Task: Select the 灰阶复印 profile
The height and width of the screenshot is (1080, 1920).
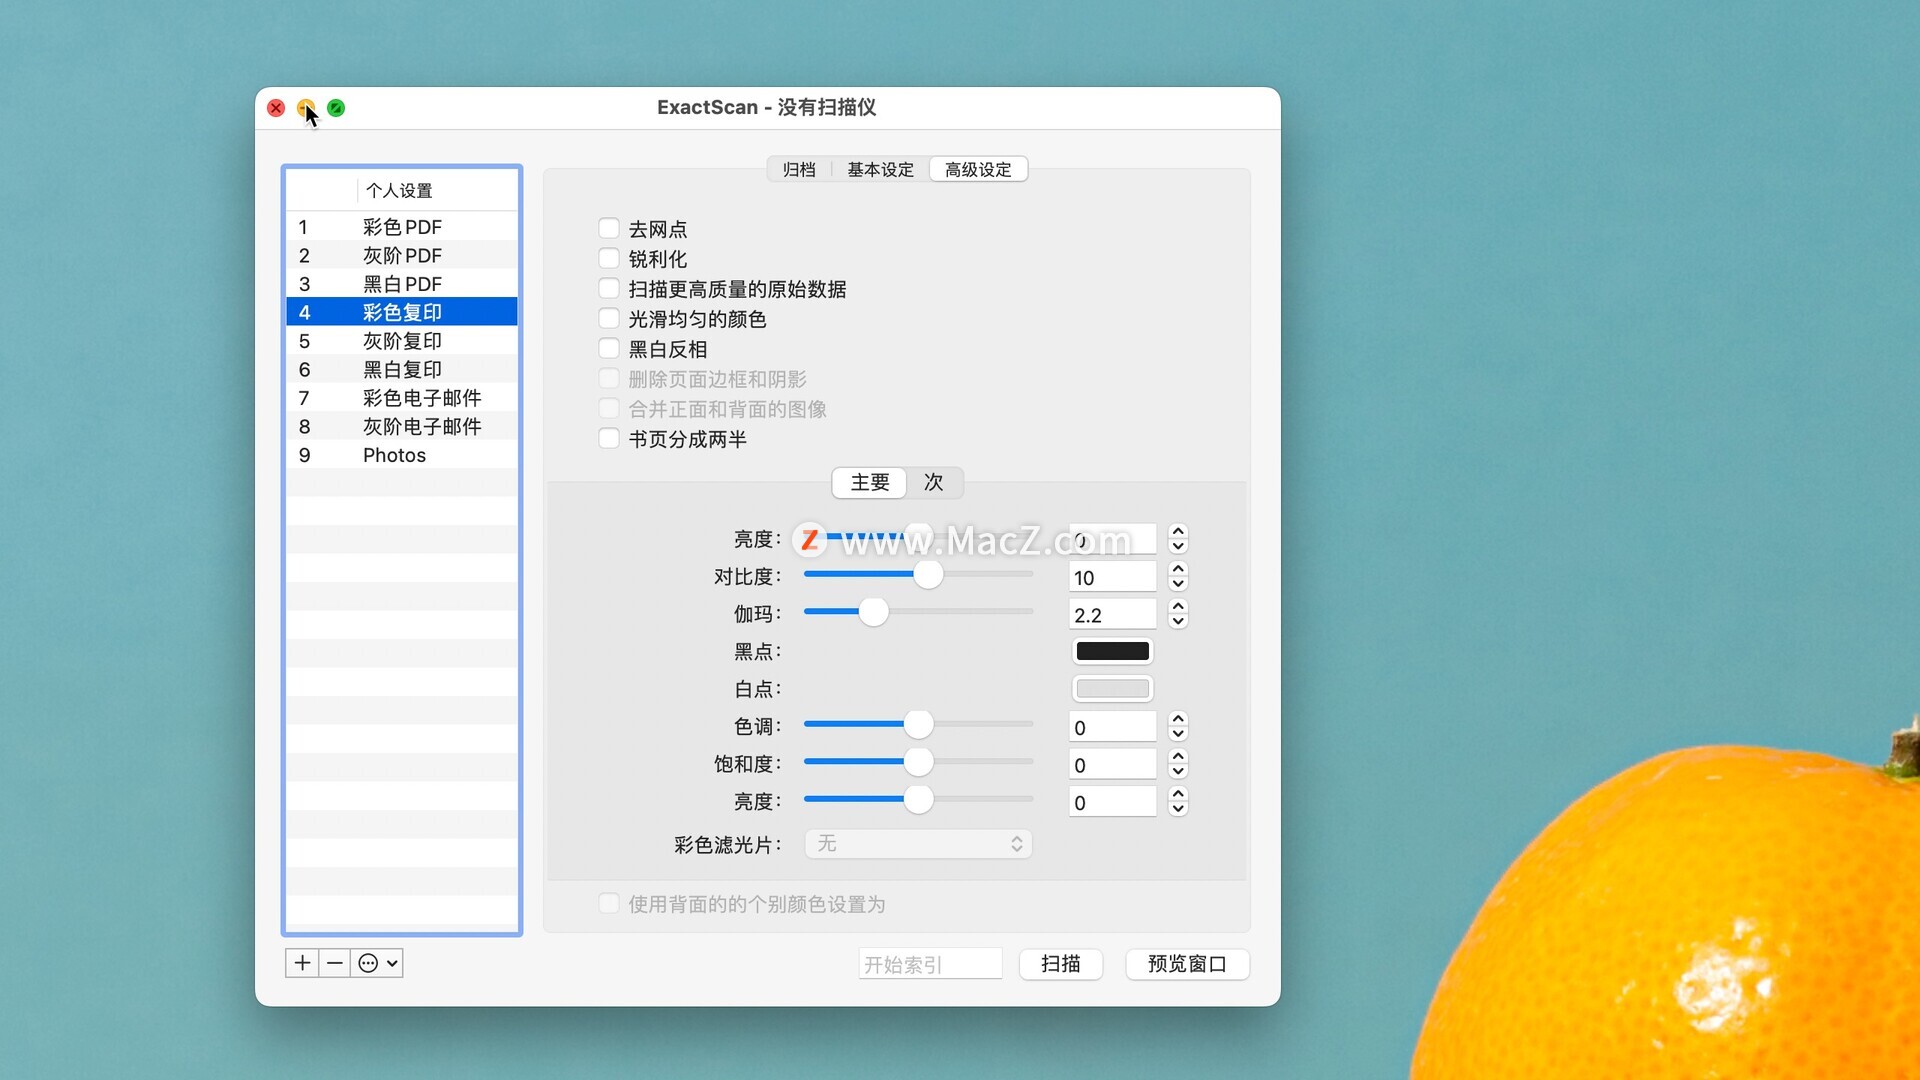Action: coord(402,341)
